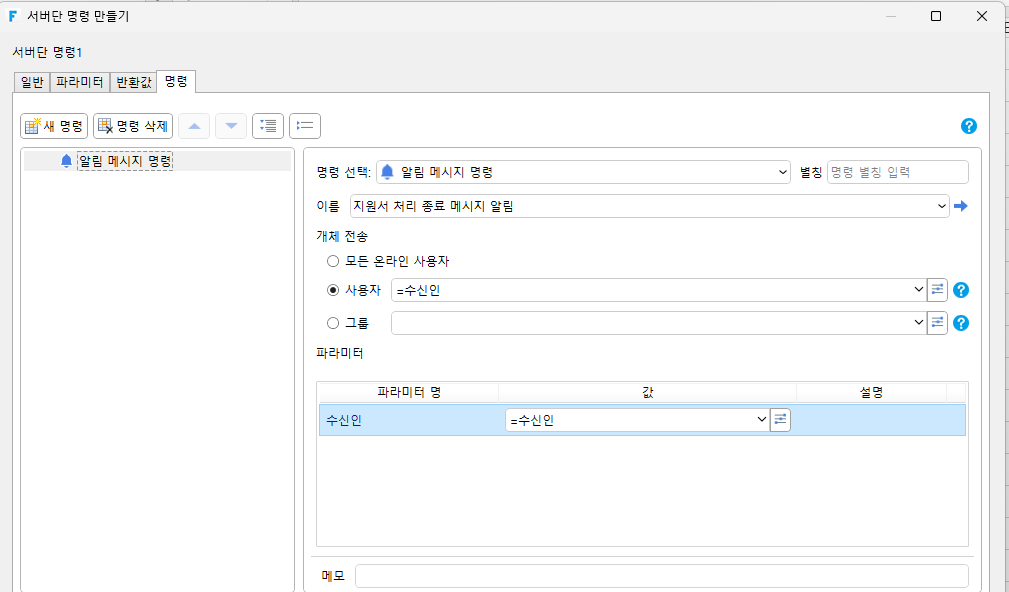Click the indent command icon
This screenshot has height=592, width=1009.
pos(268,126)
